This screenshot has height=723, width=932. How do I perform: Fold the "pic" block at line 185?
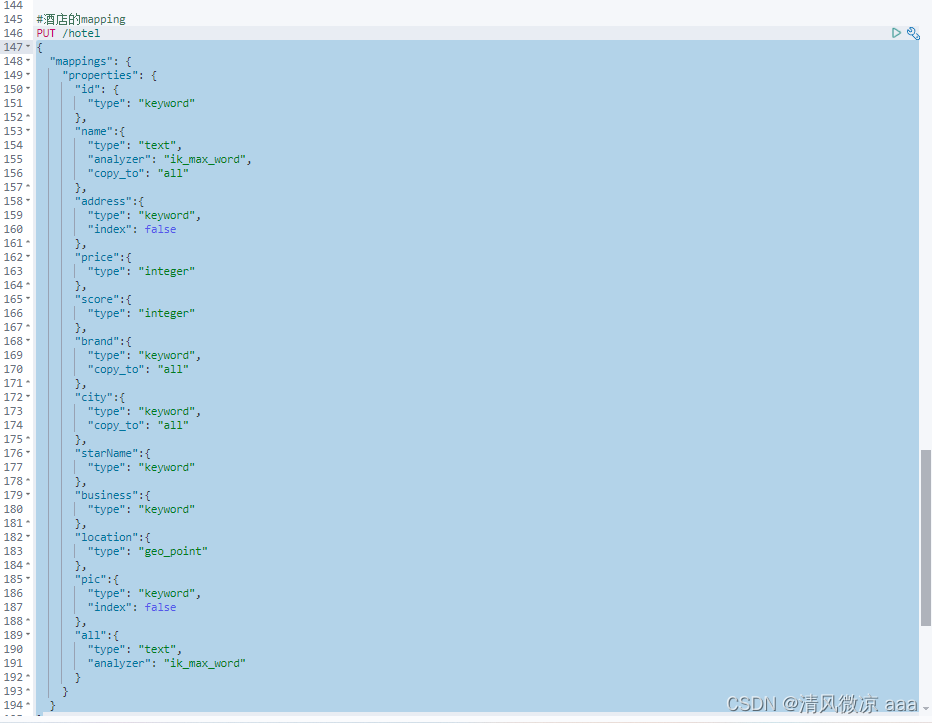coord(28,579)
